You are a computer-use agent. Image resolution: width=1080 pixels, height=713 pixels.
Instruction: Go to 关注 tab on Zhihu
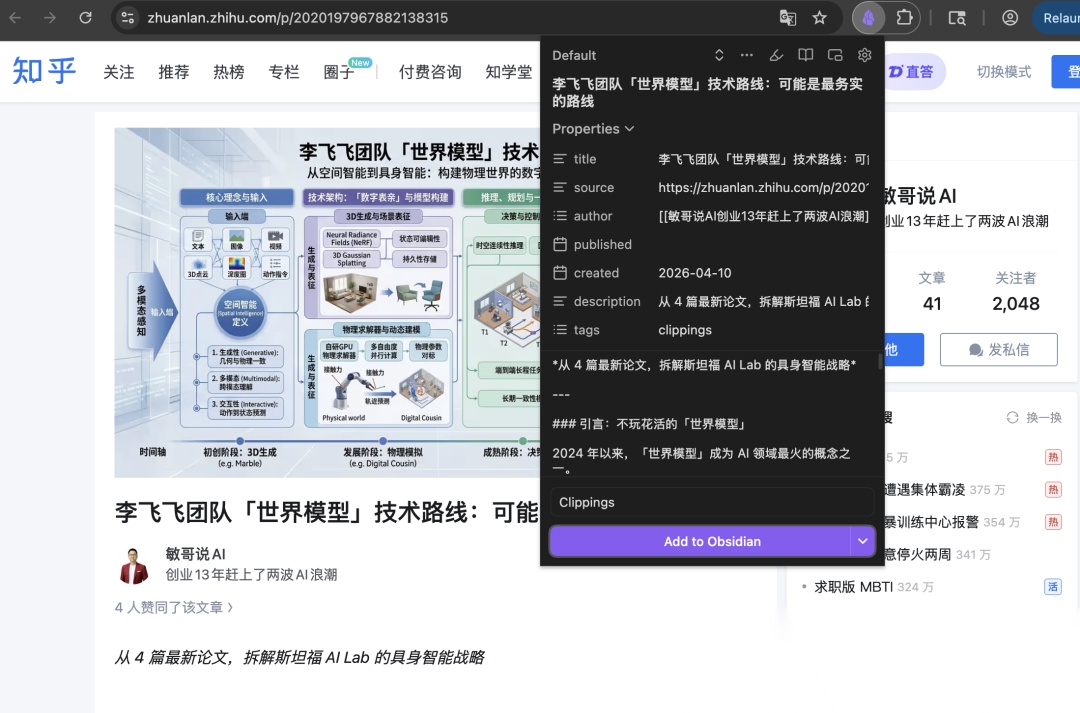pos(118,72)
